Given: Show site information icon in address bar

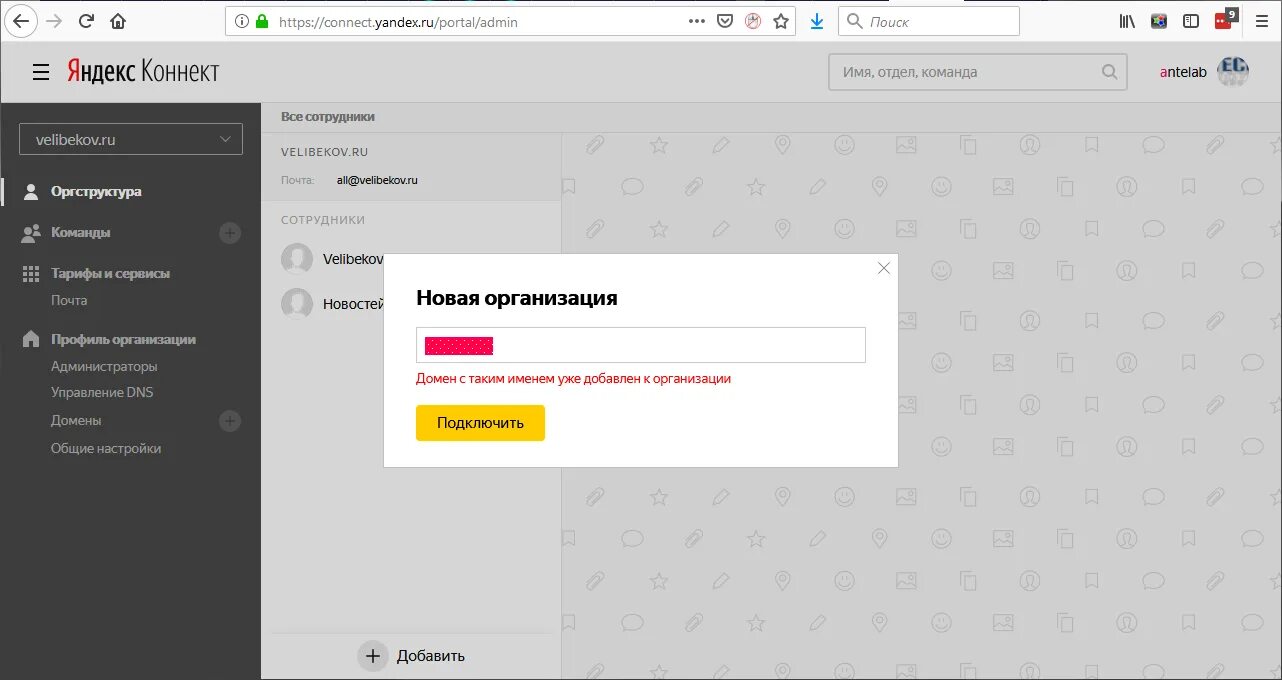Looking at the screenshot, I should pos(242,21).
